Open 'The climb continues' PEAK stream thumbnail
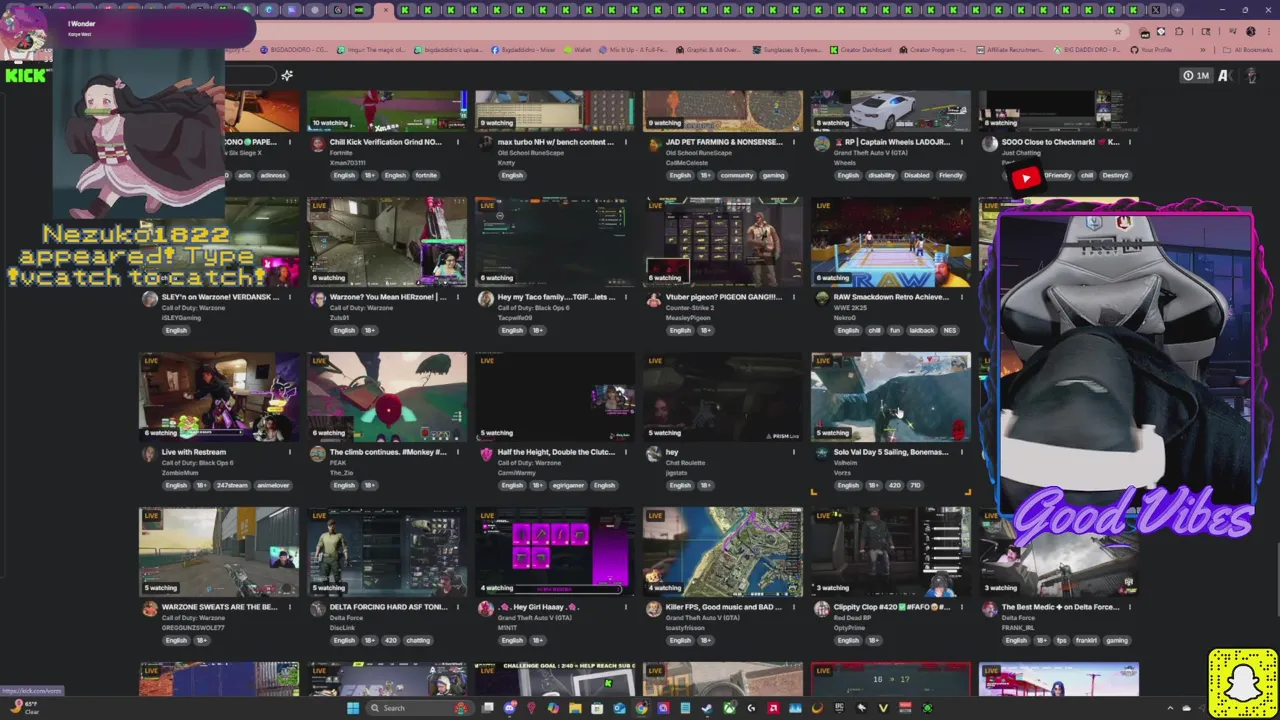Viewport: 1280px width, 720px height. 387,396
